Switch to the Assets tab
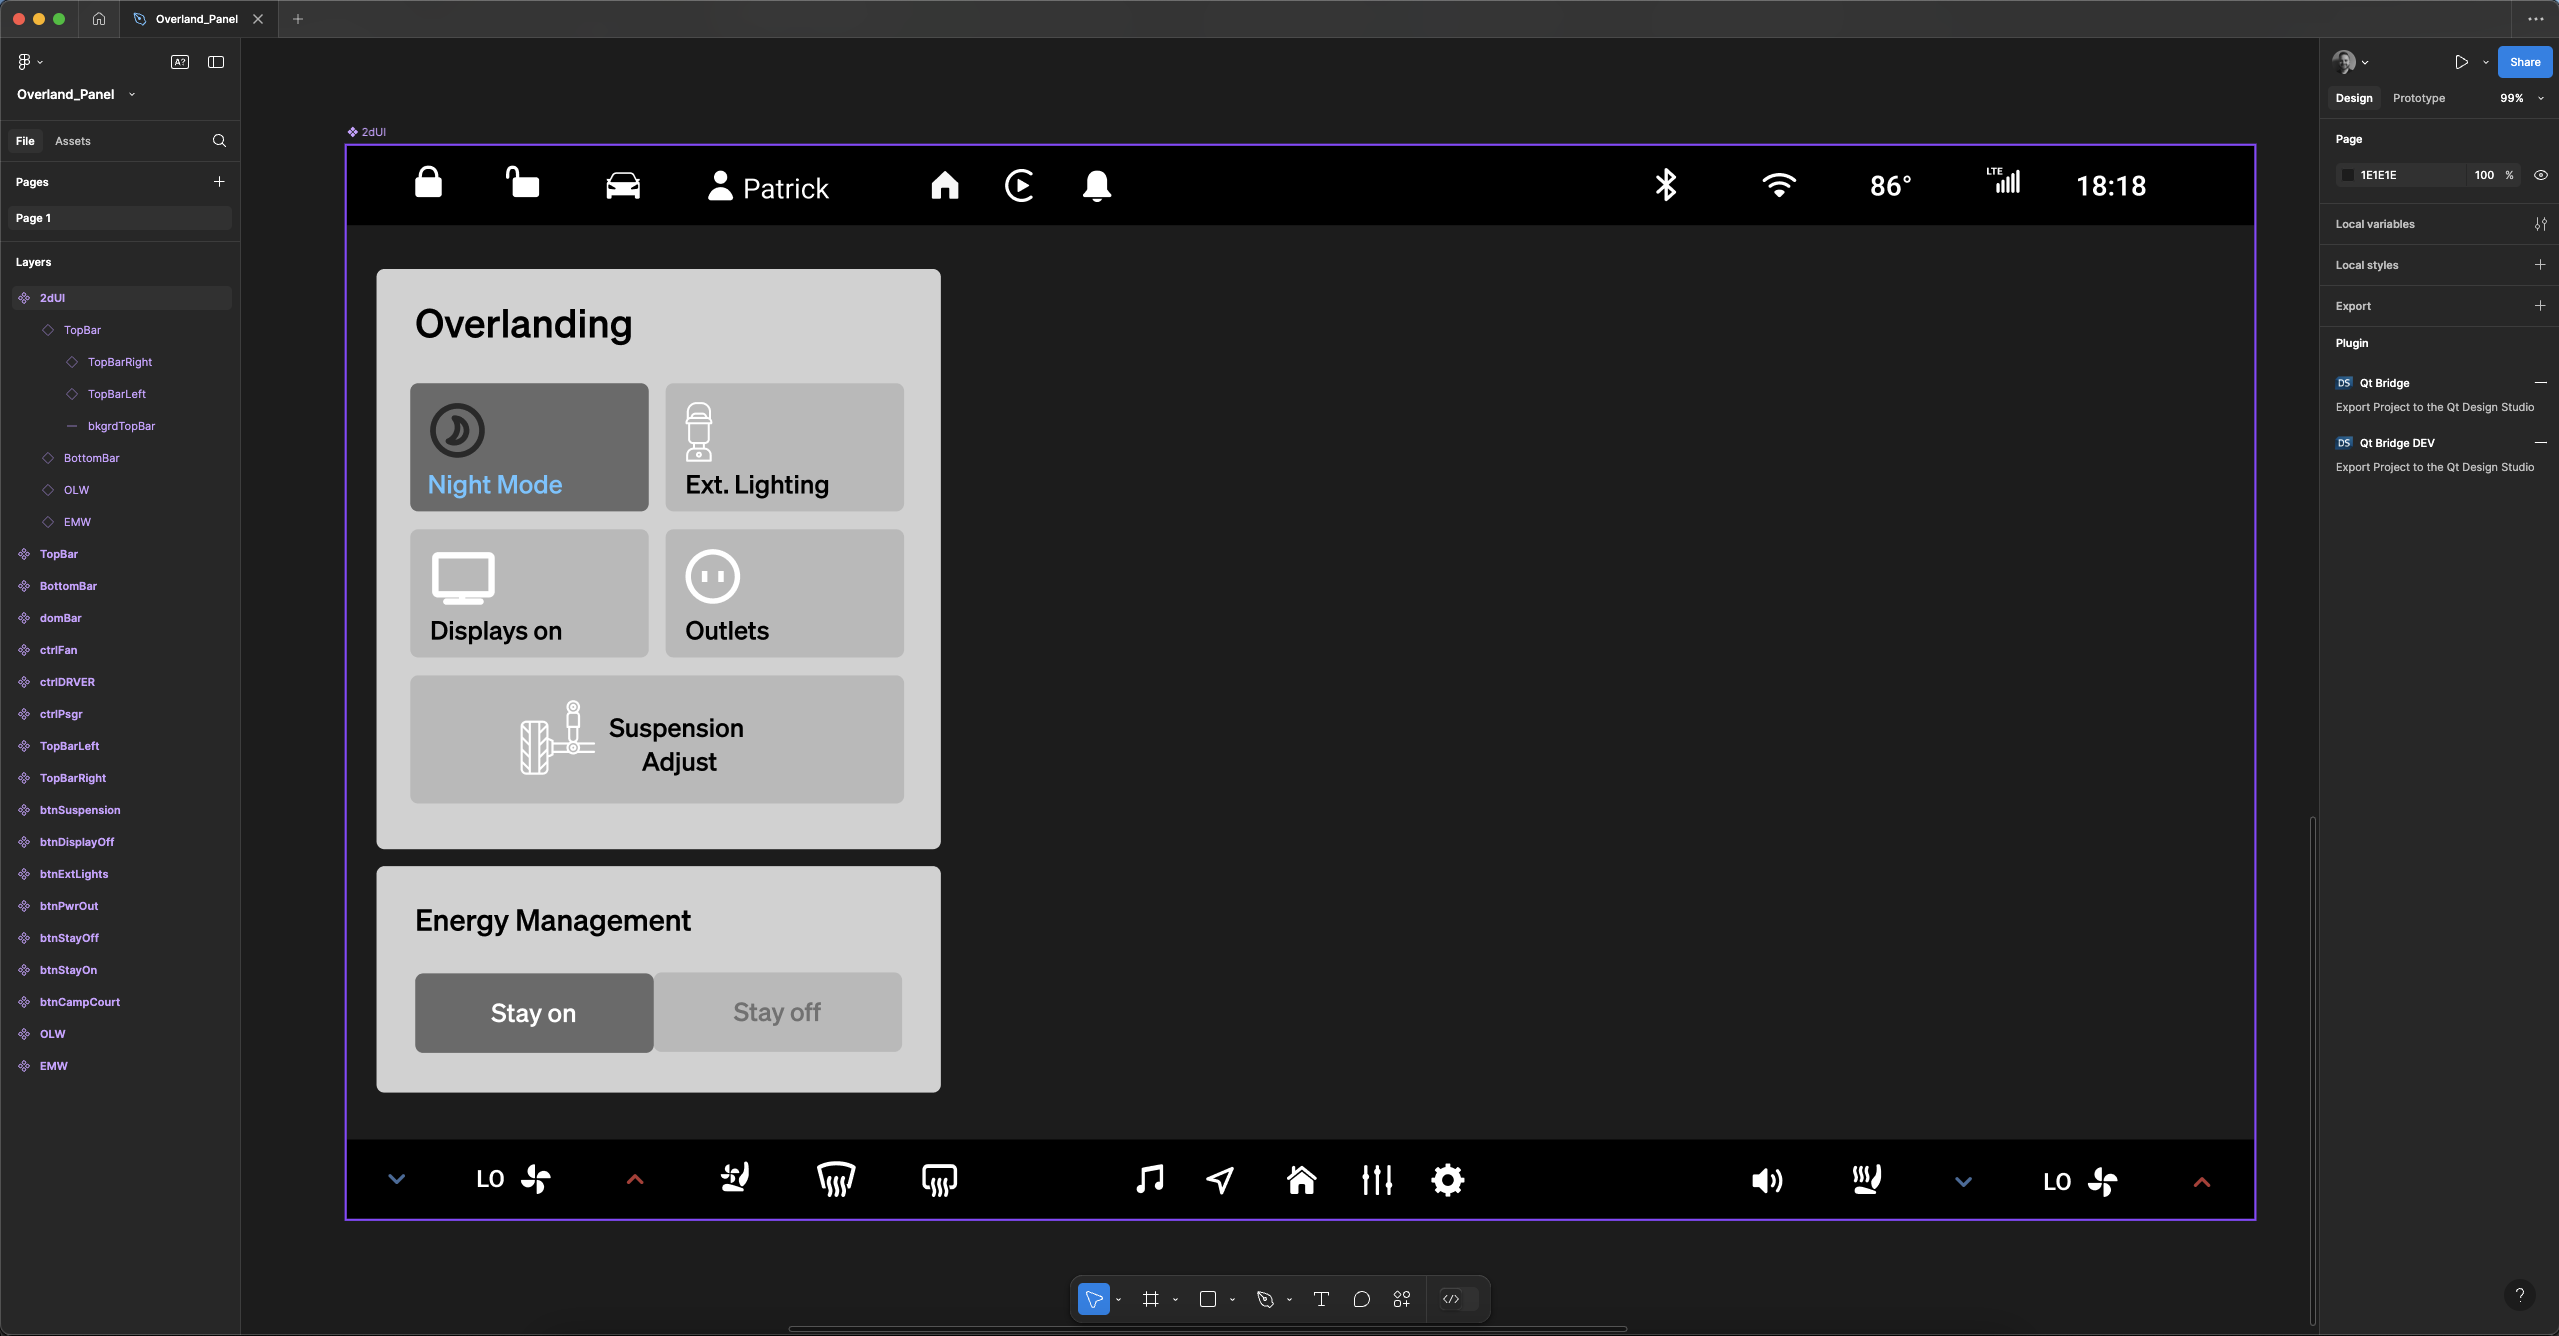The image size is (2559, 1336). pyautogui.click(x=72, y=141)
